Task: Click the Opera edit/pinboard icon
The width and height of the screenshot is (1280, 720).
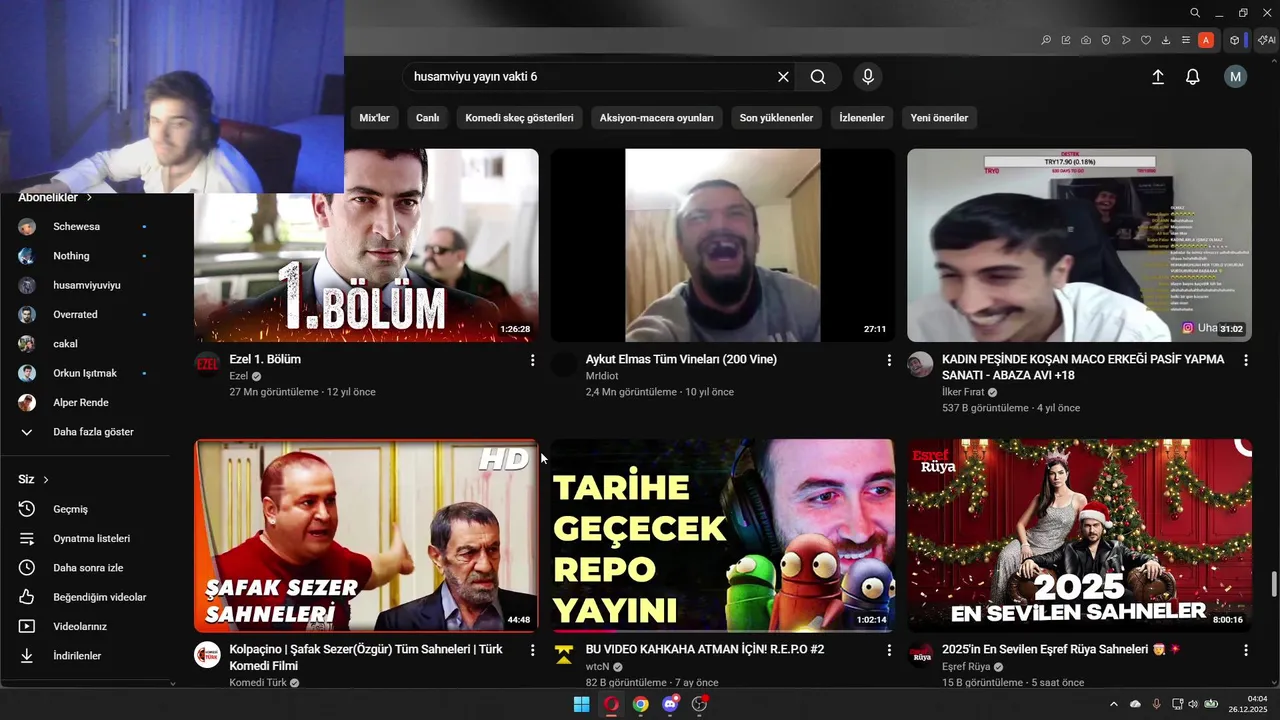Action: (1066, 40)
